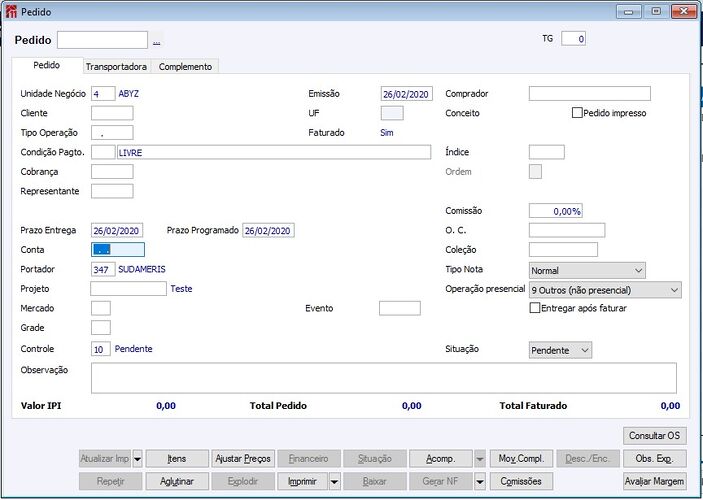Viewport: 703px width, 500px height.
Task: Focus the Observação text area
Action: pos(384,378)
